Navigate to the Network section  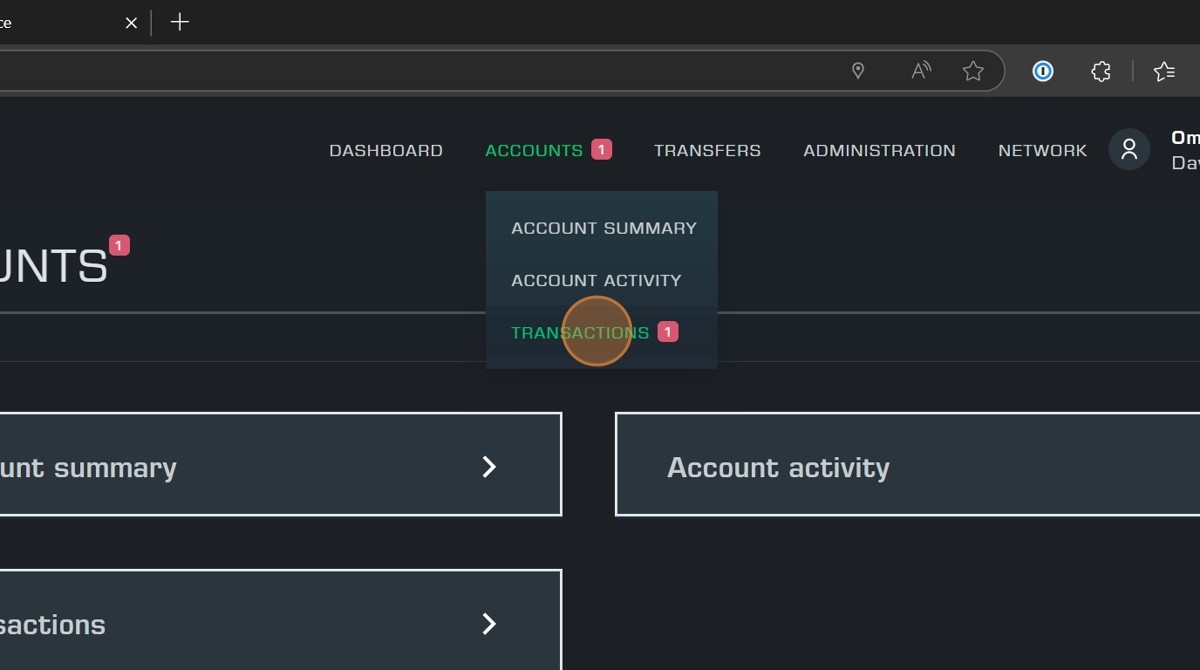pyautogui.click(x=1042, y=150)
